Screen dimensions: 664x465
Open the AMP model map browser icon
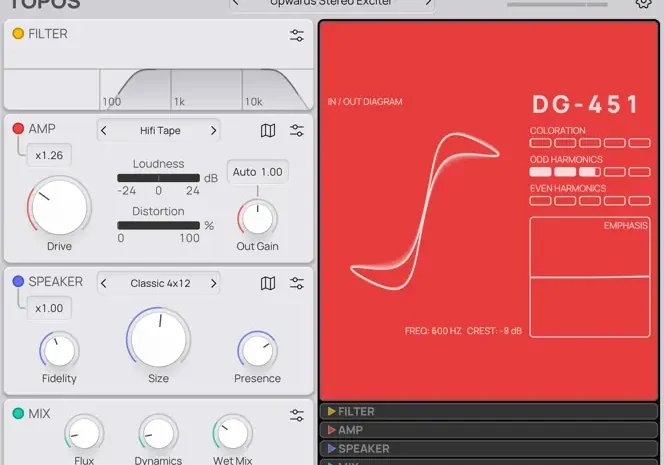(268, 130)
